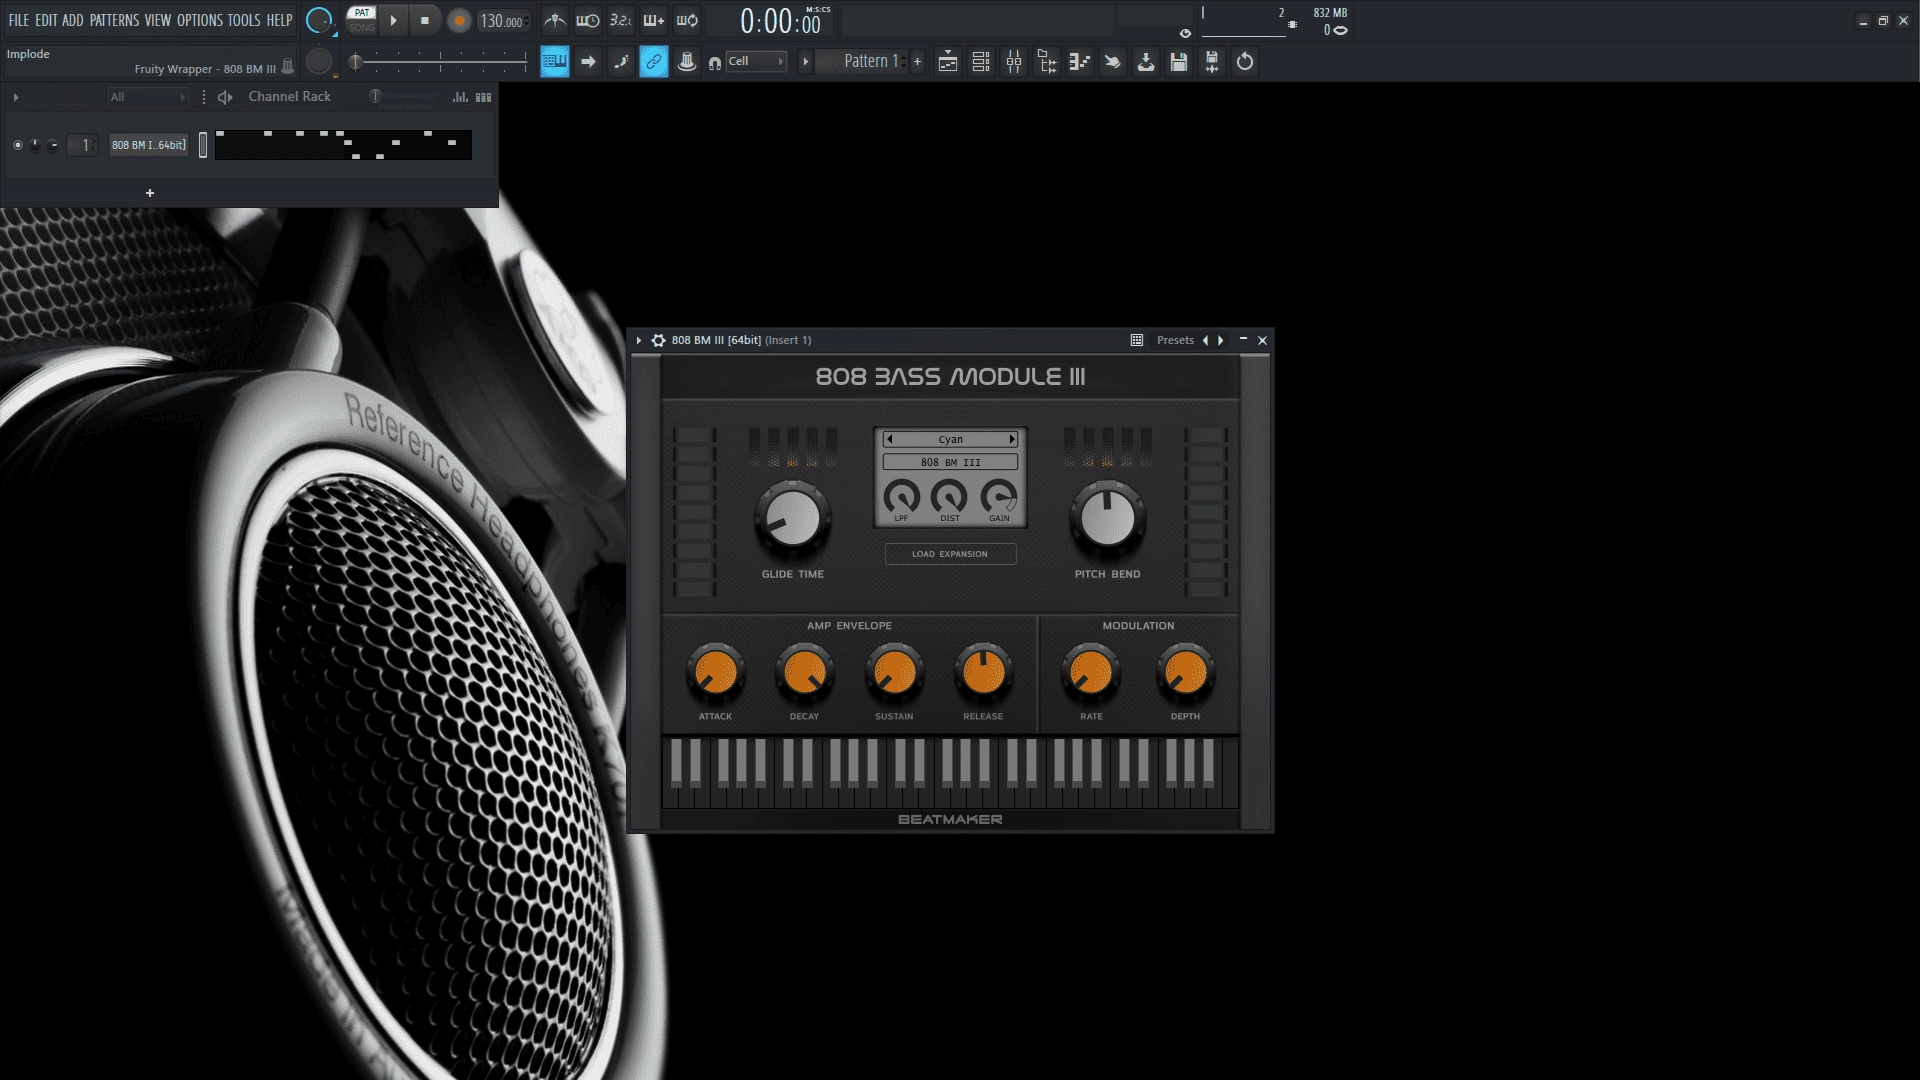1920x1080 pixels.
Task: Click the hand-with-arrow toolbar icon
Action: (x=1113, y=62)
